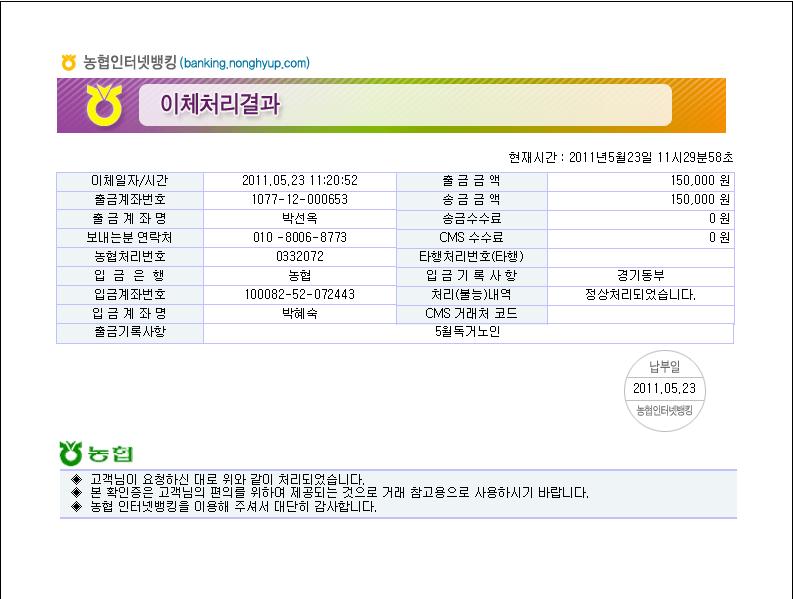The image size is (793, 599).
Task: Select the memo text 5월독거노인
Action: coord(467,332)
